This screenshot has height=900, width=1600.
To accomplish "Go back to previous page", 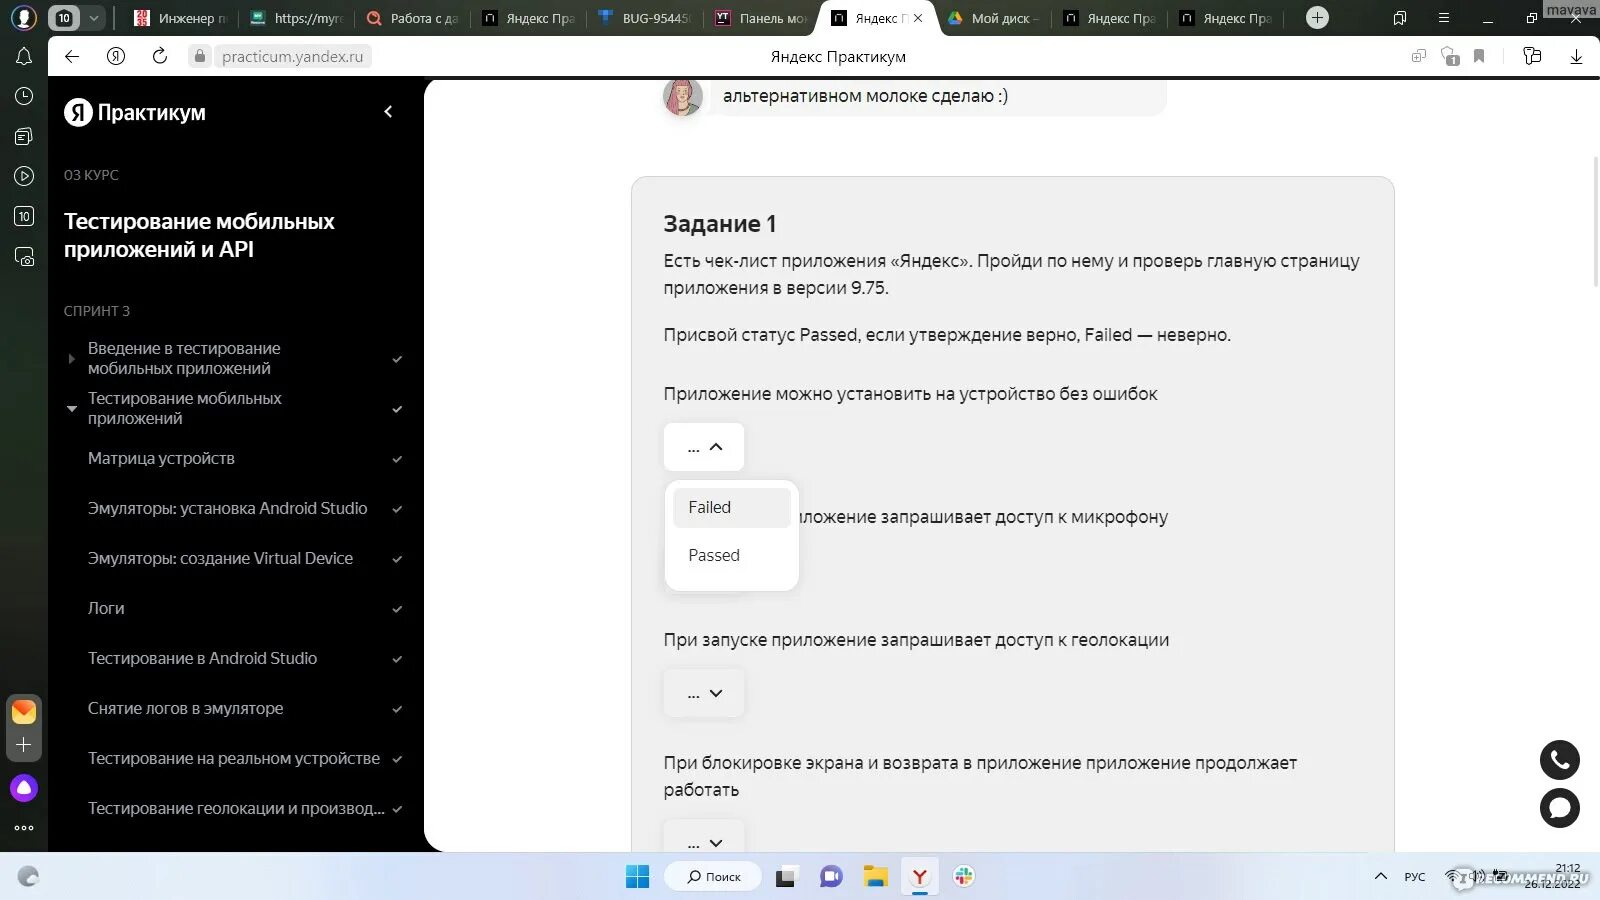I will [x=72, y=57].
